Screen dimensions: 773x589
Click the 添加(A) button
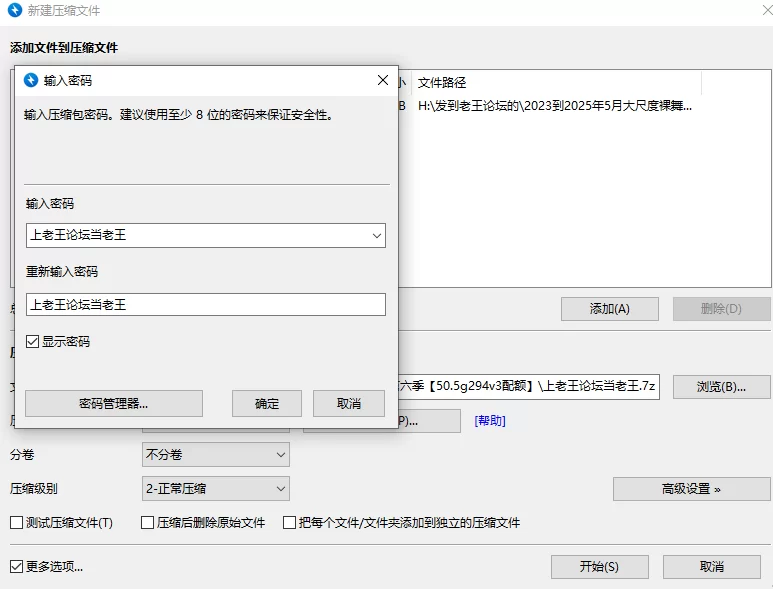[610, 309]
